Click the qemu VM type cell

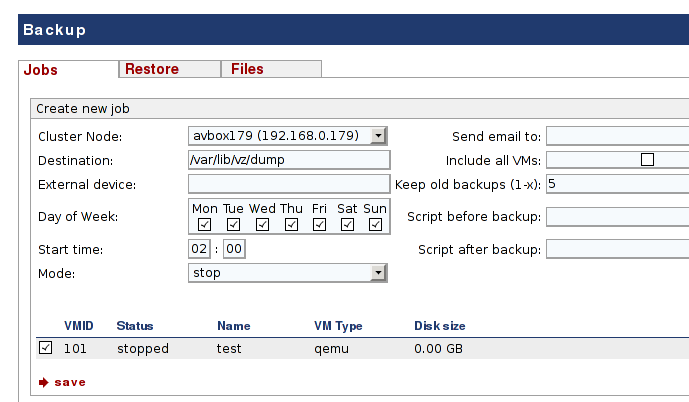click(x=331, y=349)
